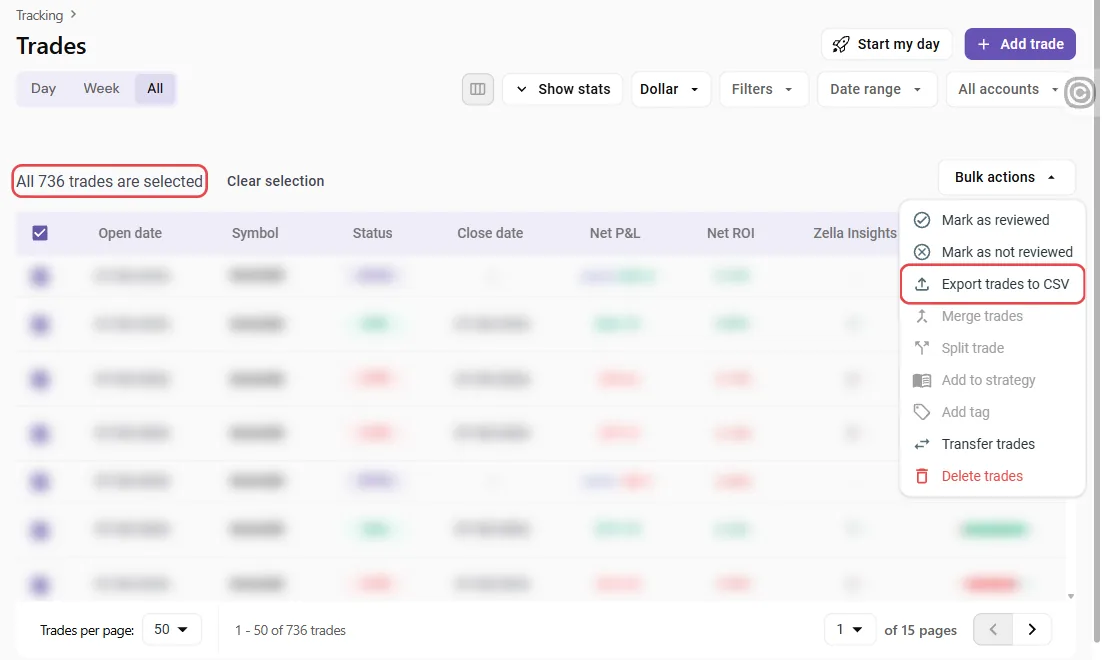
Task: Click the column settings icon button
Action: tap(477, 89)
